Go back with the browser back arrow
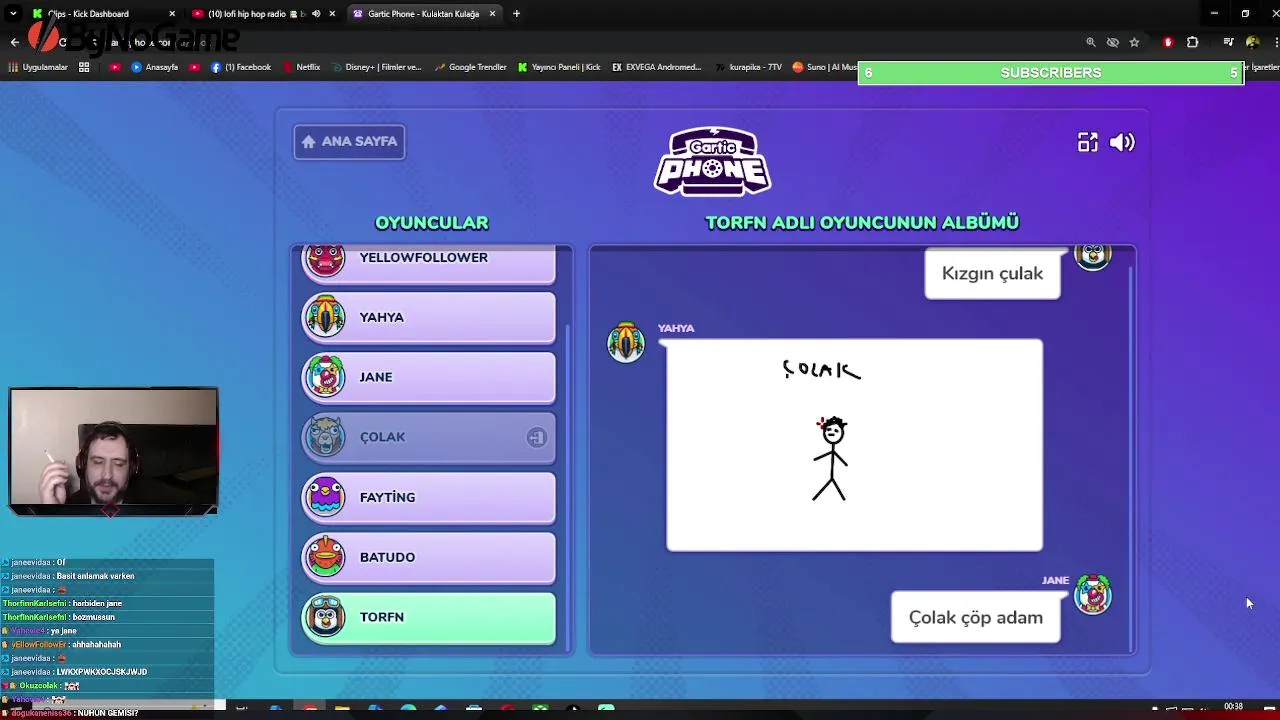1280x720 pixels. pos(14,42)
